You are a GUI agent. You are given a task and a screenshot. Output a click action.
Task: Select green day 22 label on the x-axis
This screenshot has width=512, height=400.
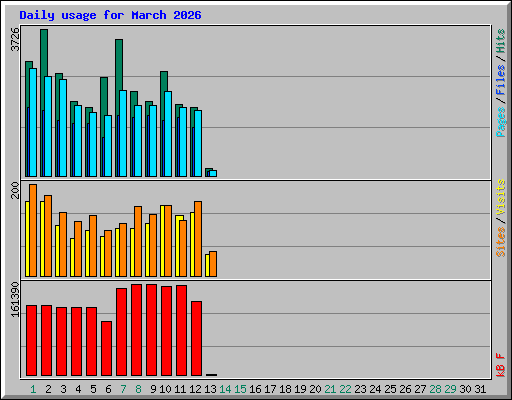click(x=345, y=389)
